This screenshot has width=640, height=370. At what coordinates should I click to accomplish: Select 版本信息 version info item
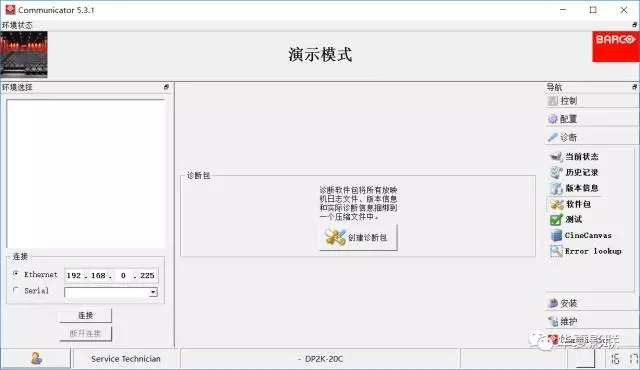[574, 188]
